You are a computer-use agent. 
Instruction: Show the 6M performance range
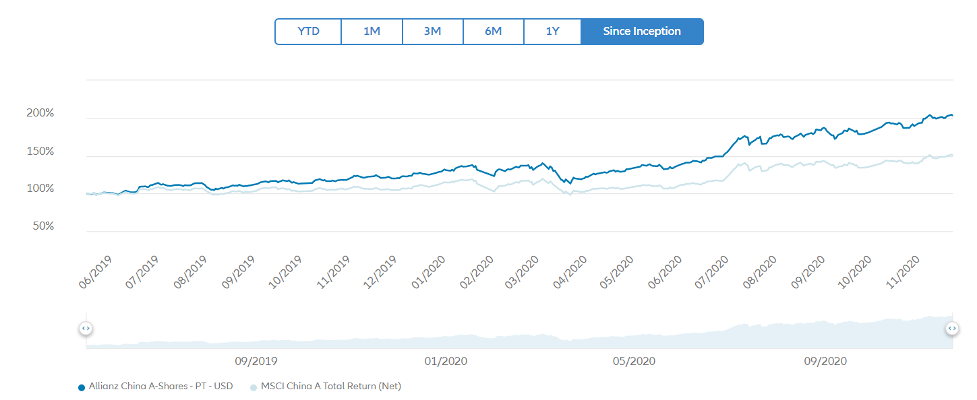coord(493,31)
